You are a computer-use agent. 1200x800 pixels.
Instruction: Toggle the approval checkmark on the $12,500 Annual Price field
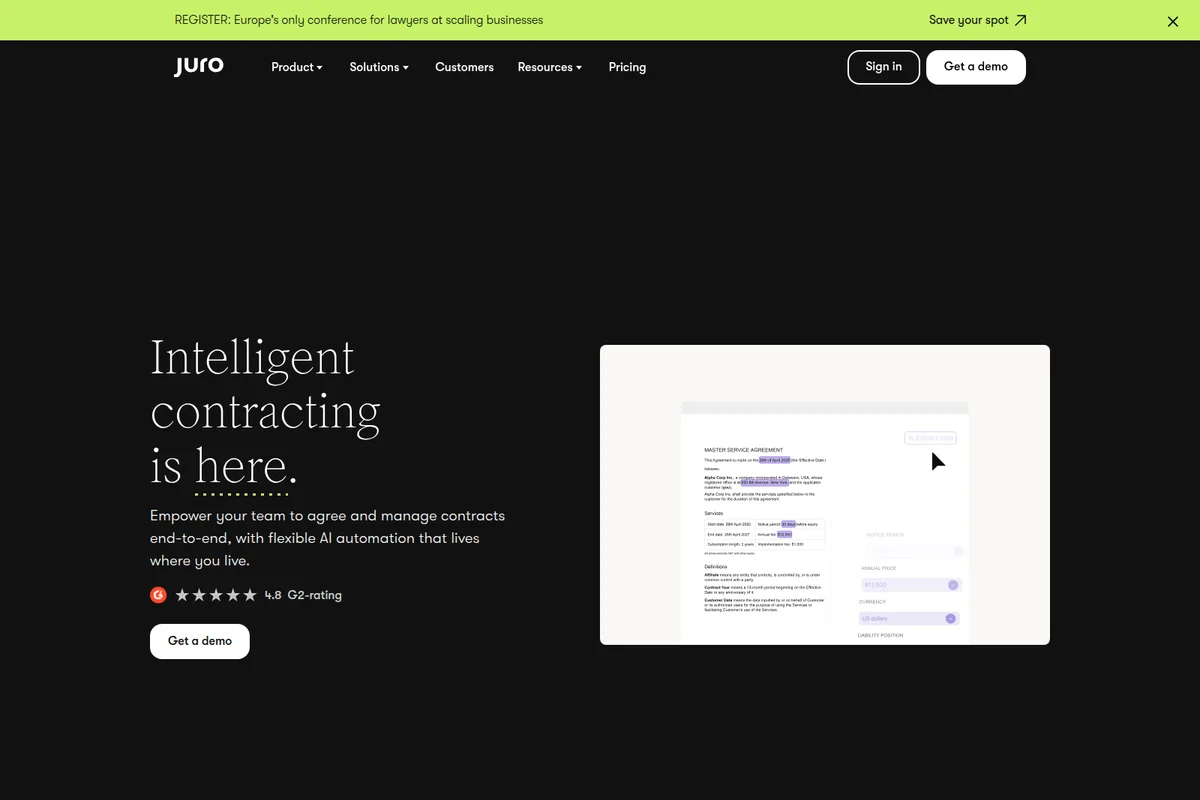[x=952, y=584]
